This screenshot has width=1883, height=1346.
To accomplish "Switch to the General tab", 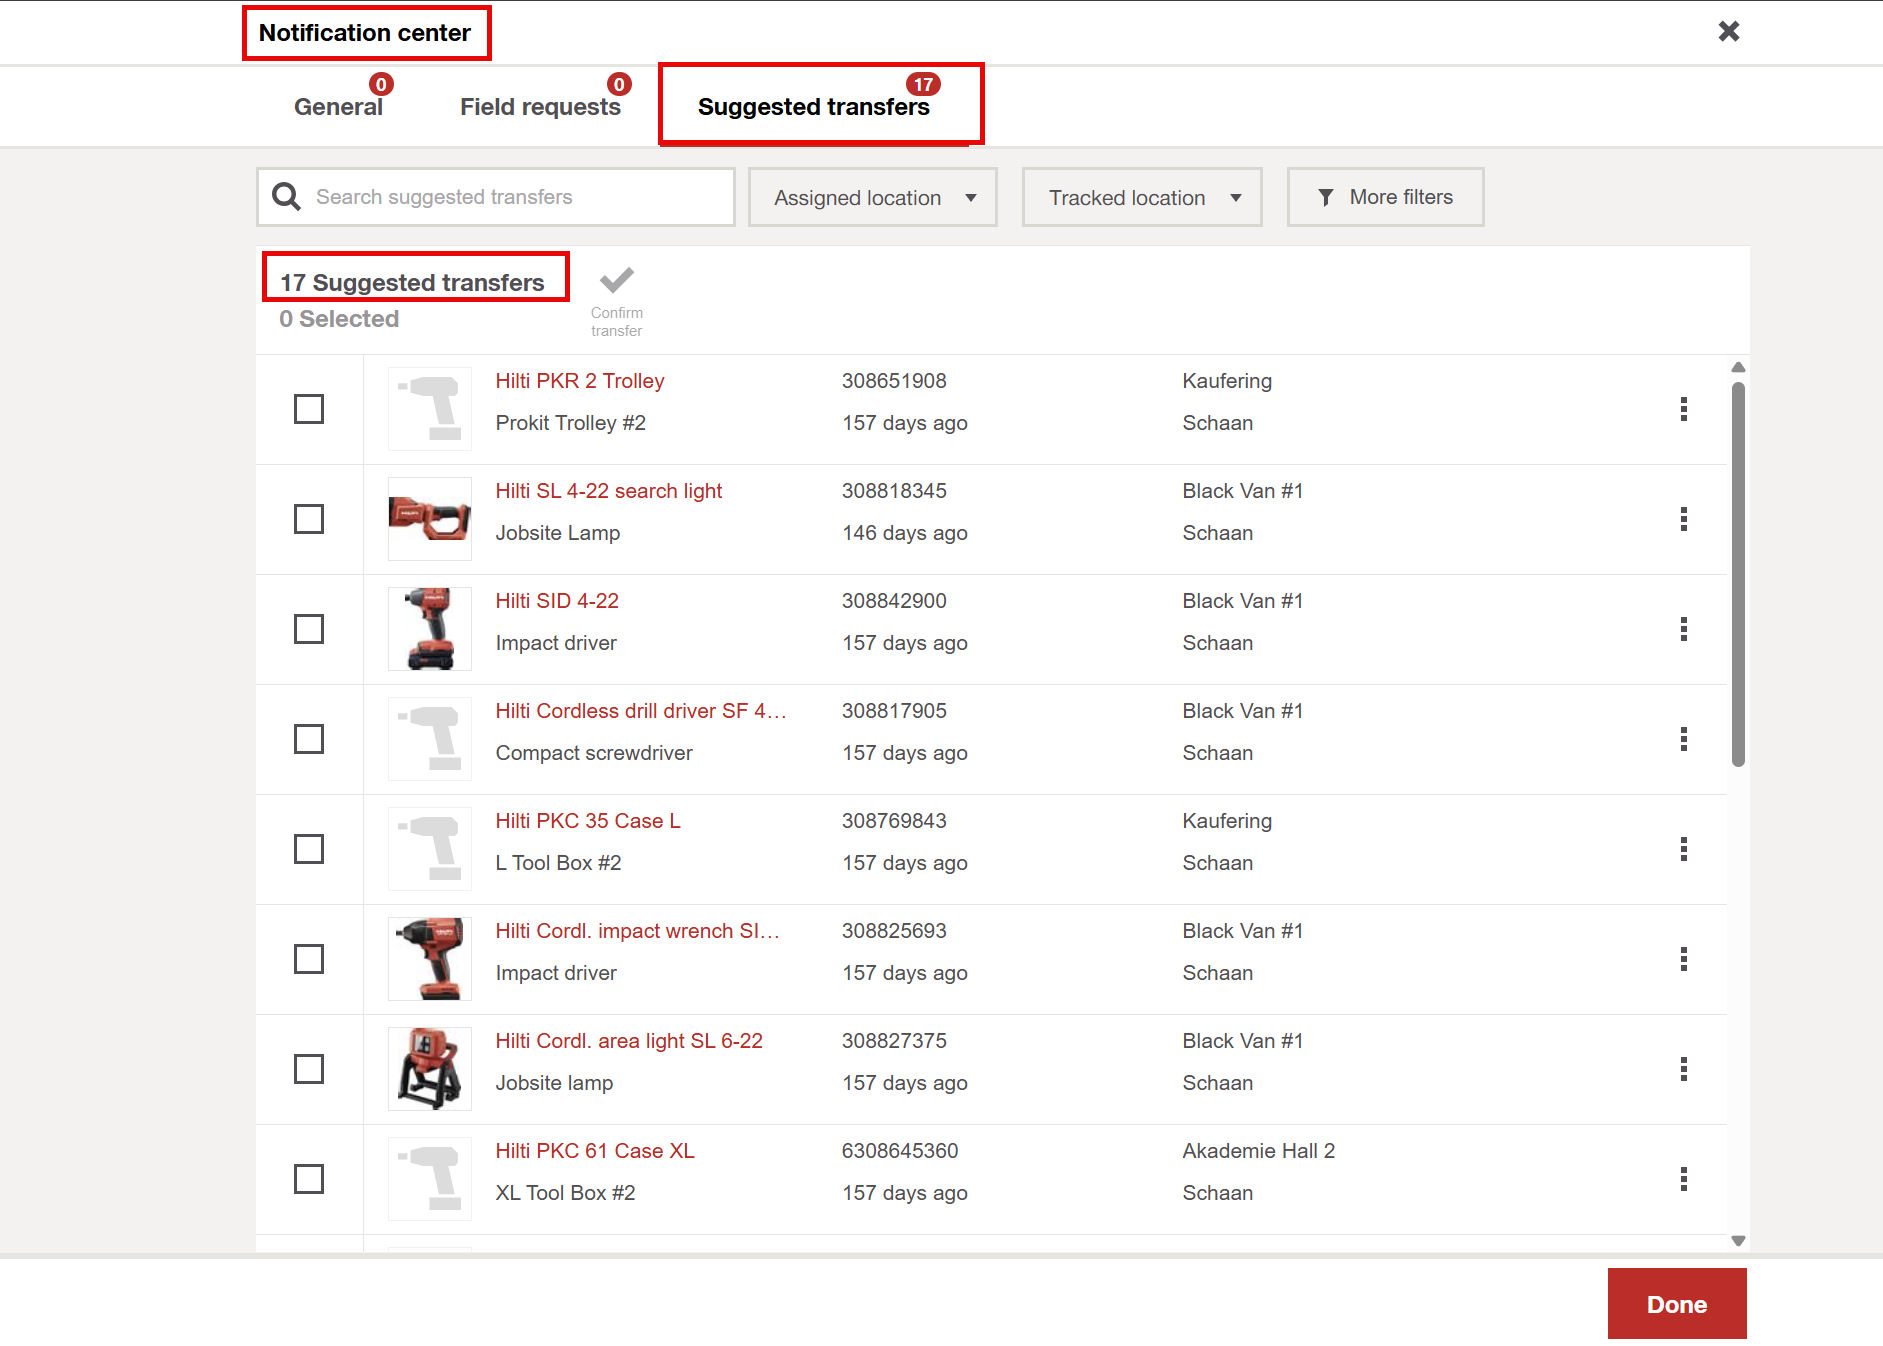I will (338, 107).
